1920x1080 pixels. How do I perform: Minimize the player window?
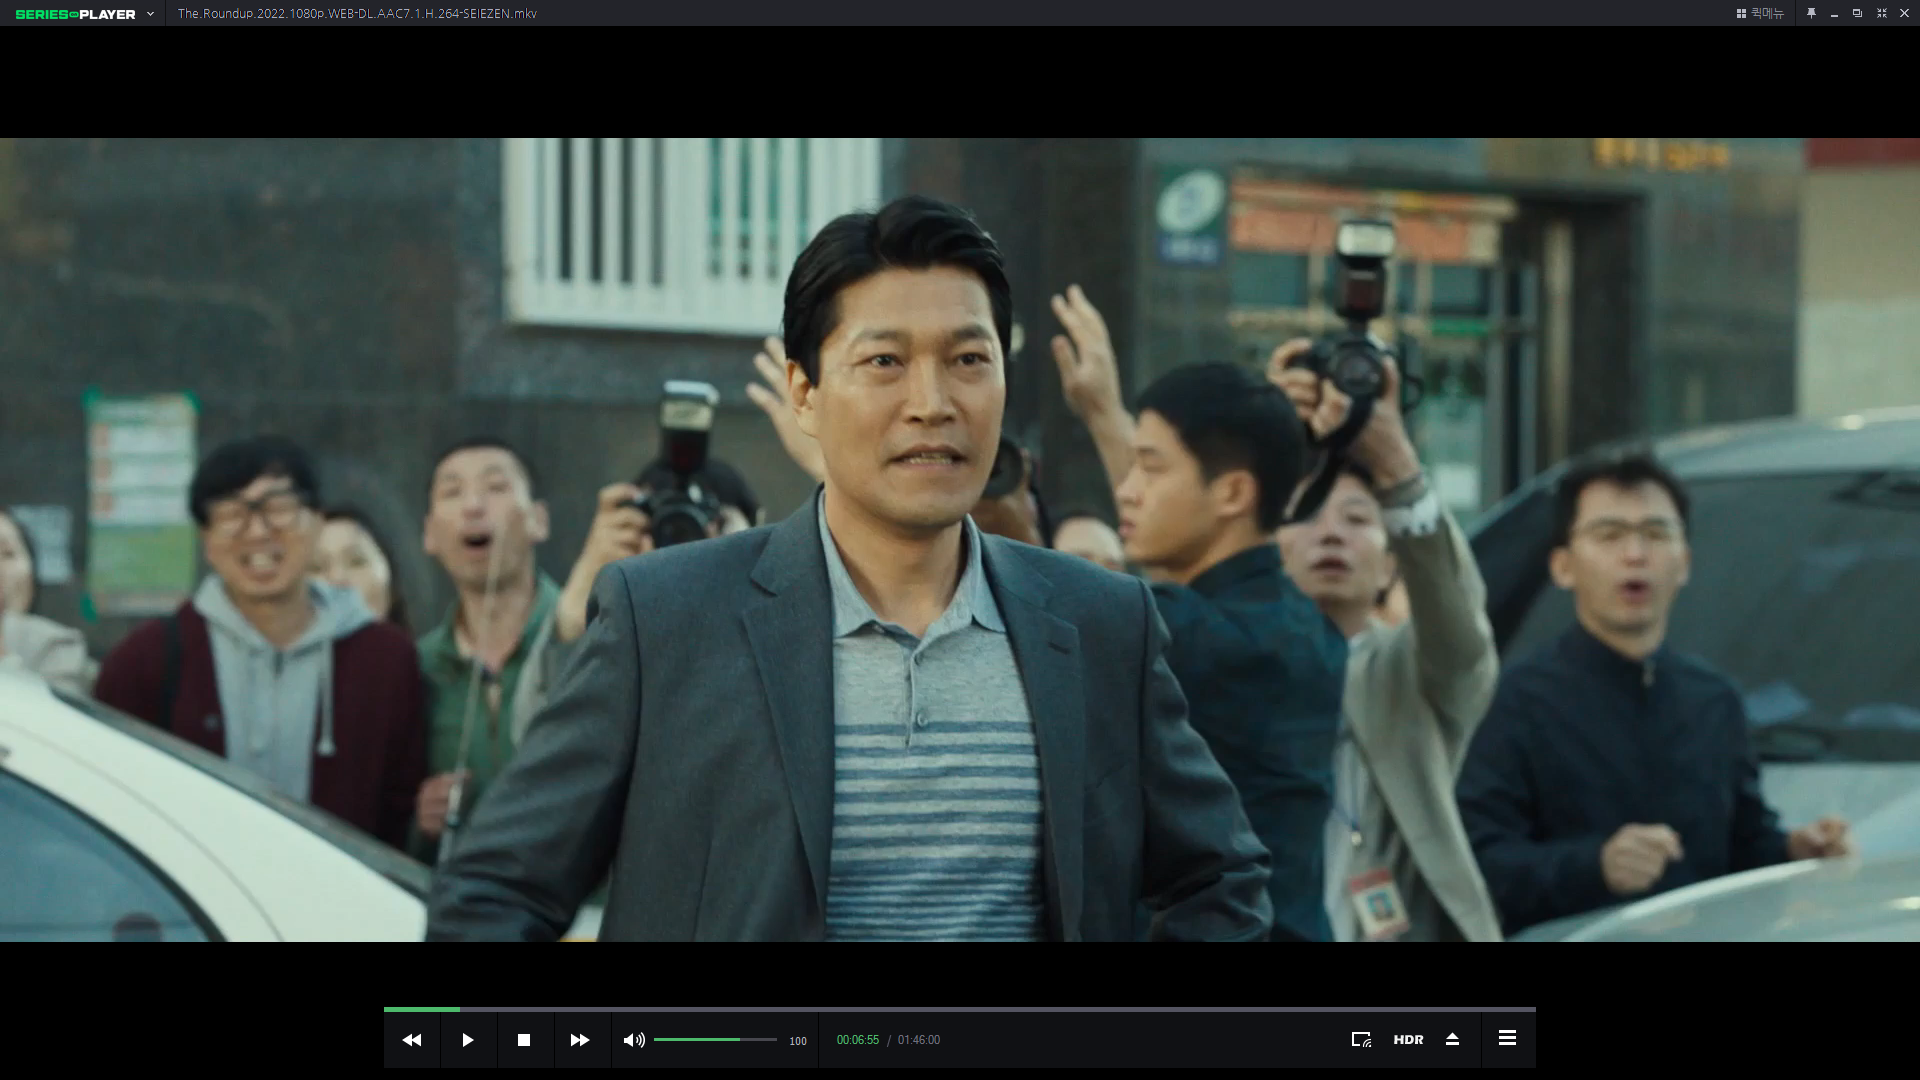click(x=1834, y=14)
